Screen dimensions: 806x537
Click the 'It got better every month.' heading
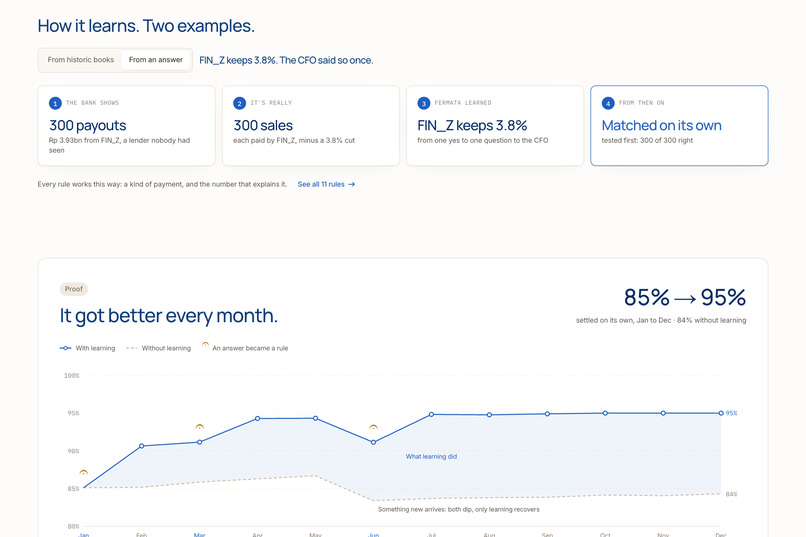point(169,316)
